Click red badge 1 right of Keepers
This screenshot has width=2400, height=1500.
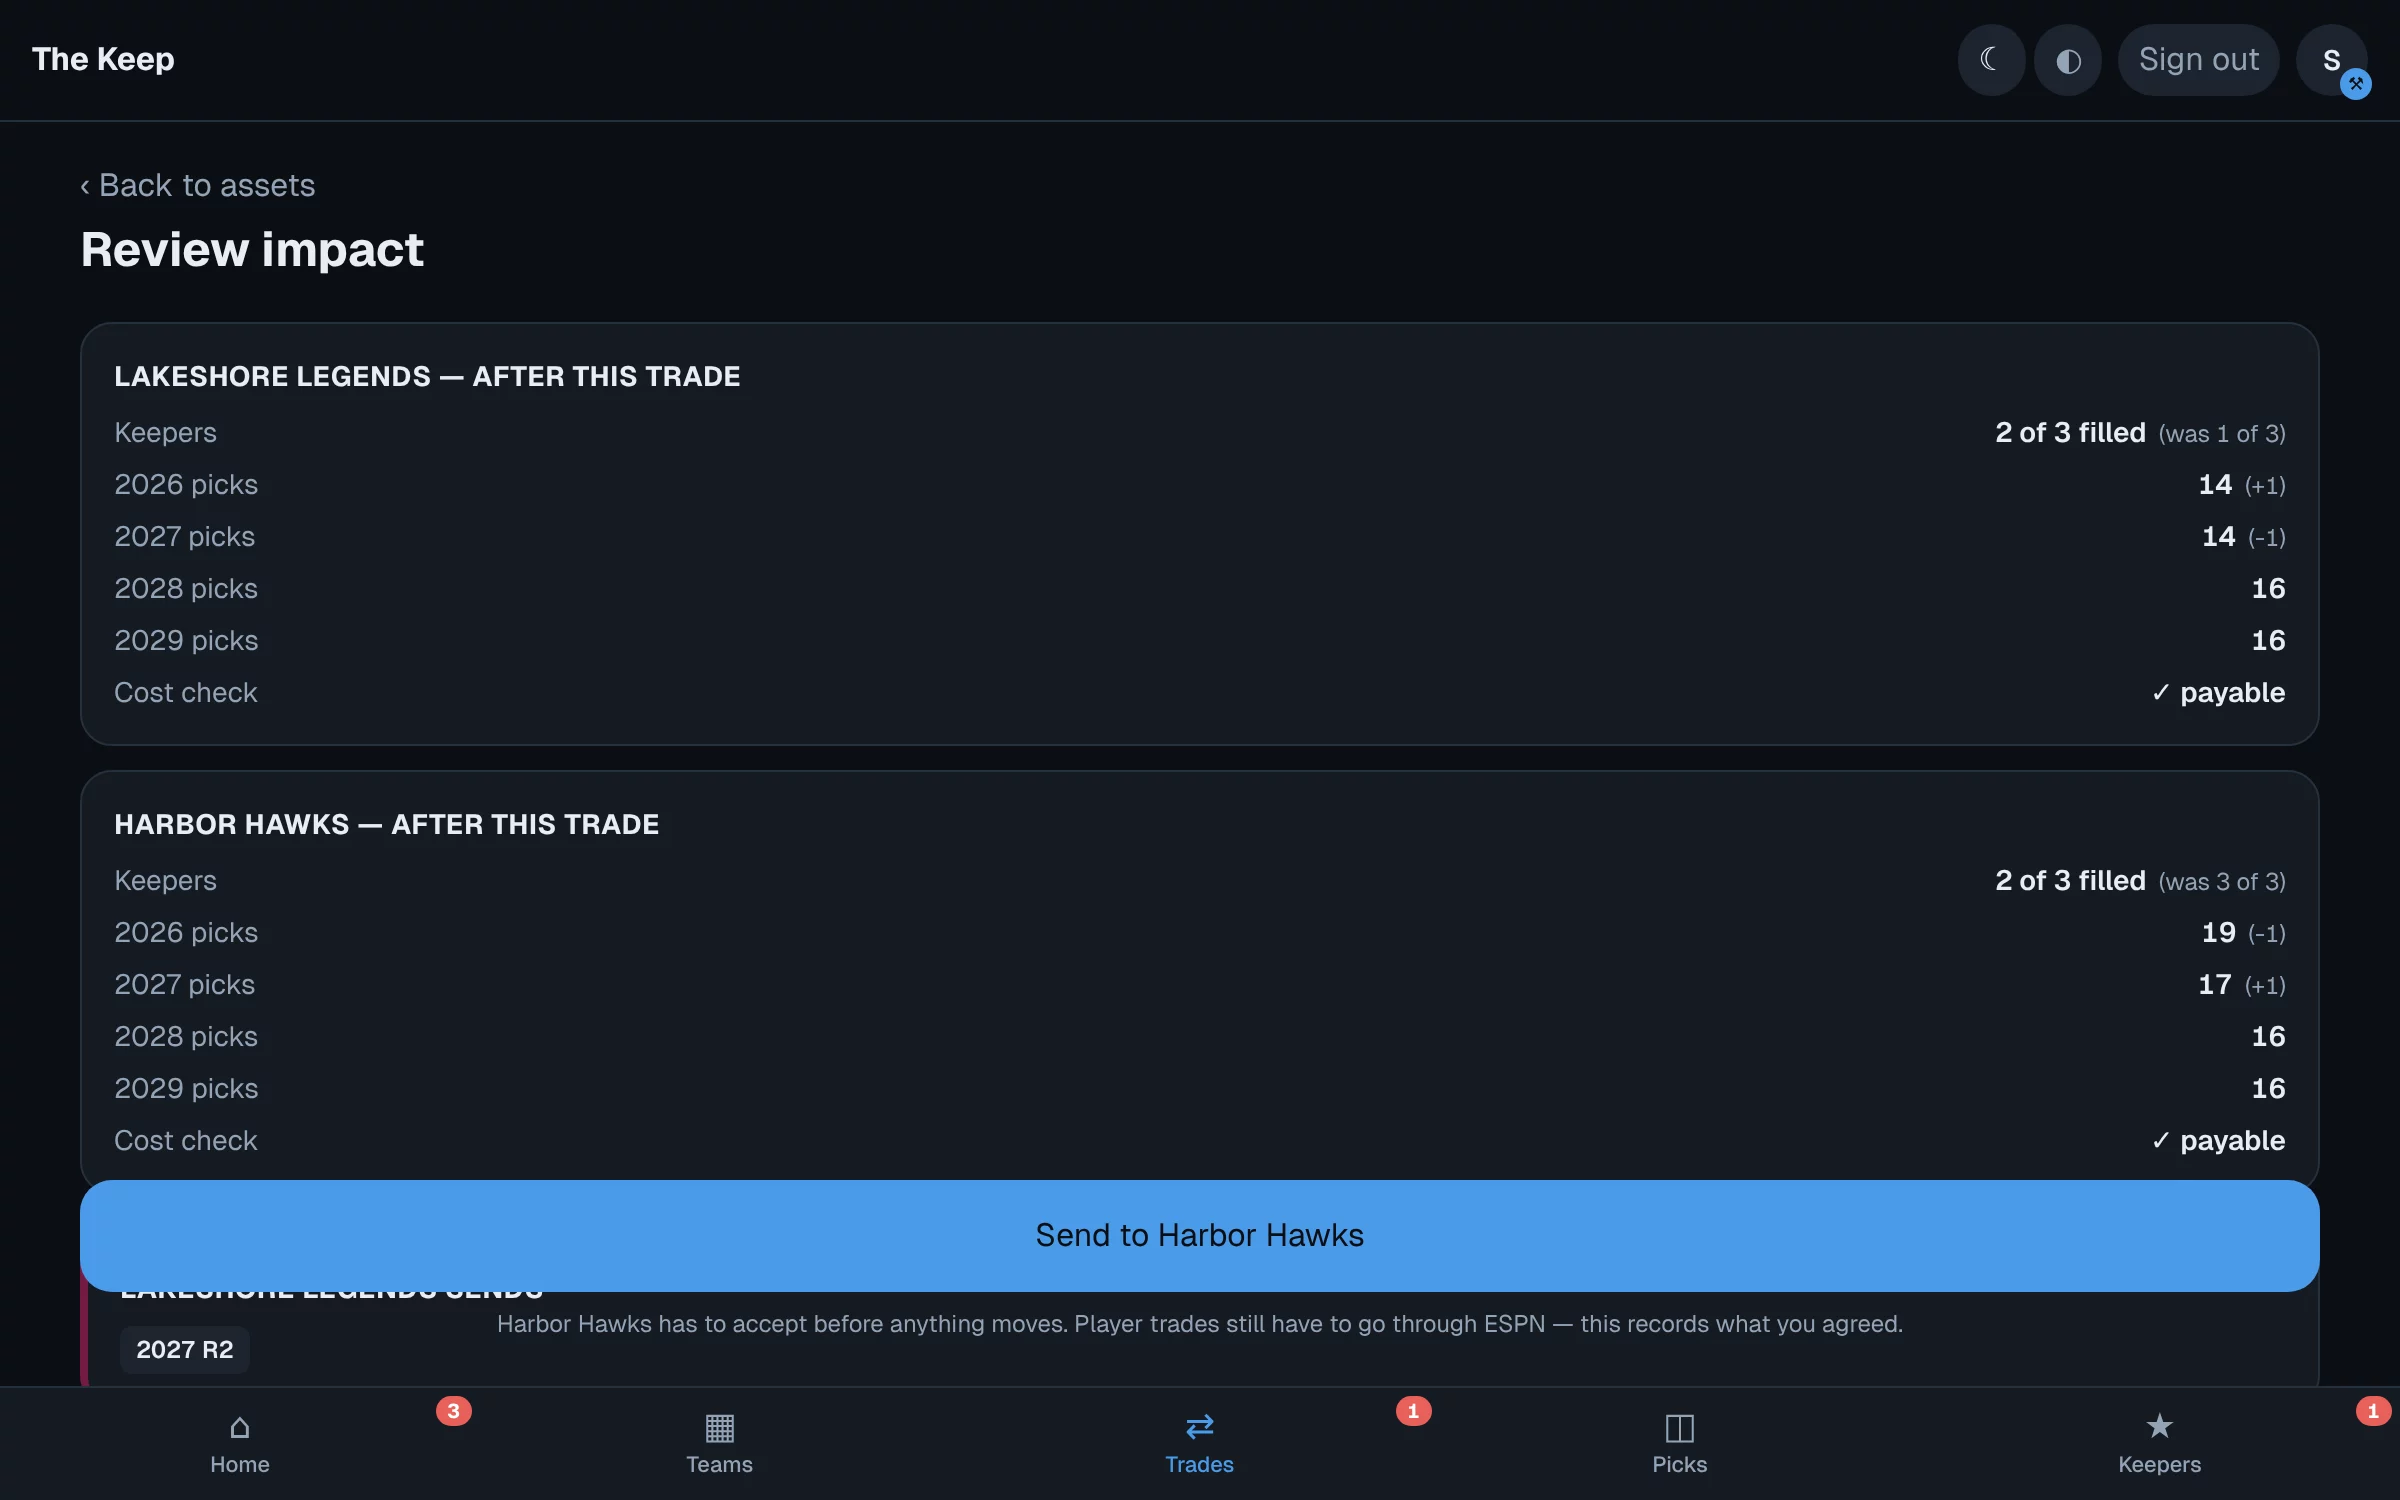coord(2373,1411)
